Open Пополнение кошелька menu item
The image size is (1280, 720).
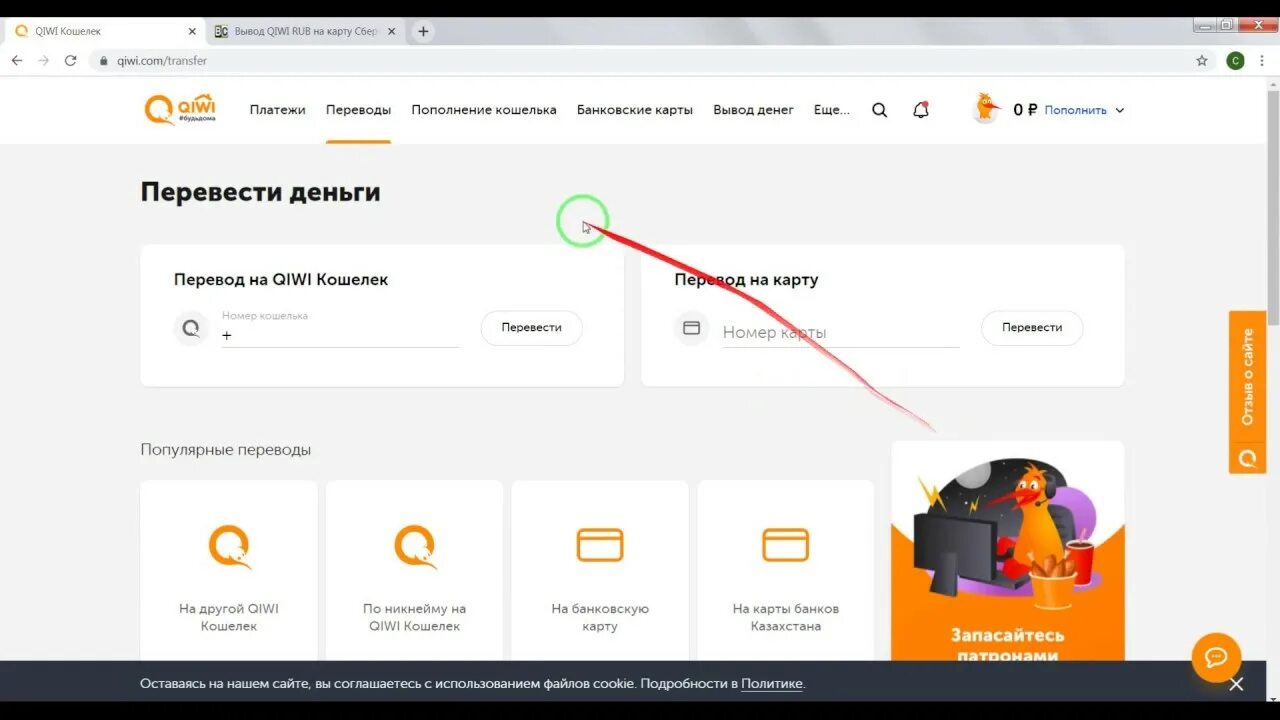tap(484, 110)
